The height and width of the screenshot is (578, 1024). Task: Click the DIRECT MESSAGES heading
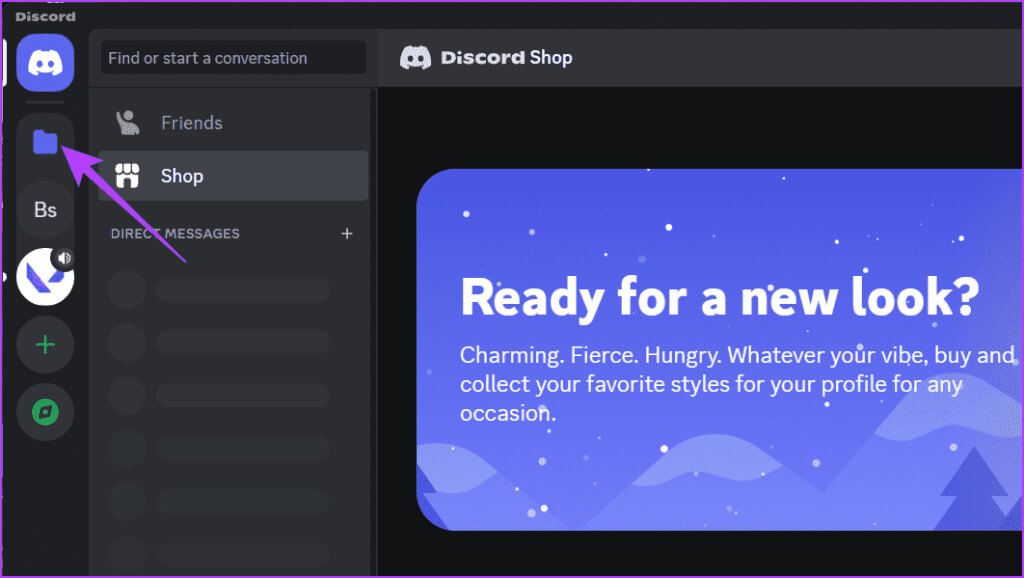pos(175,233)
